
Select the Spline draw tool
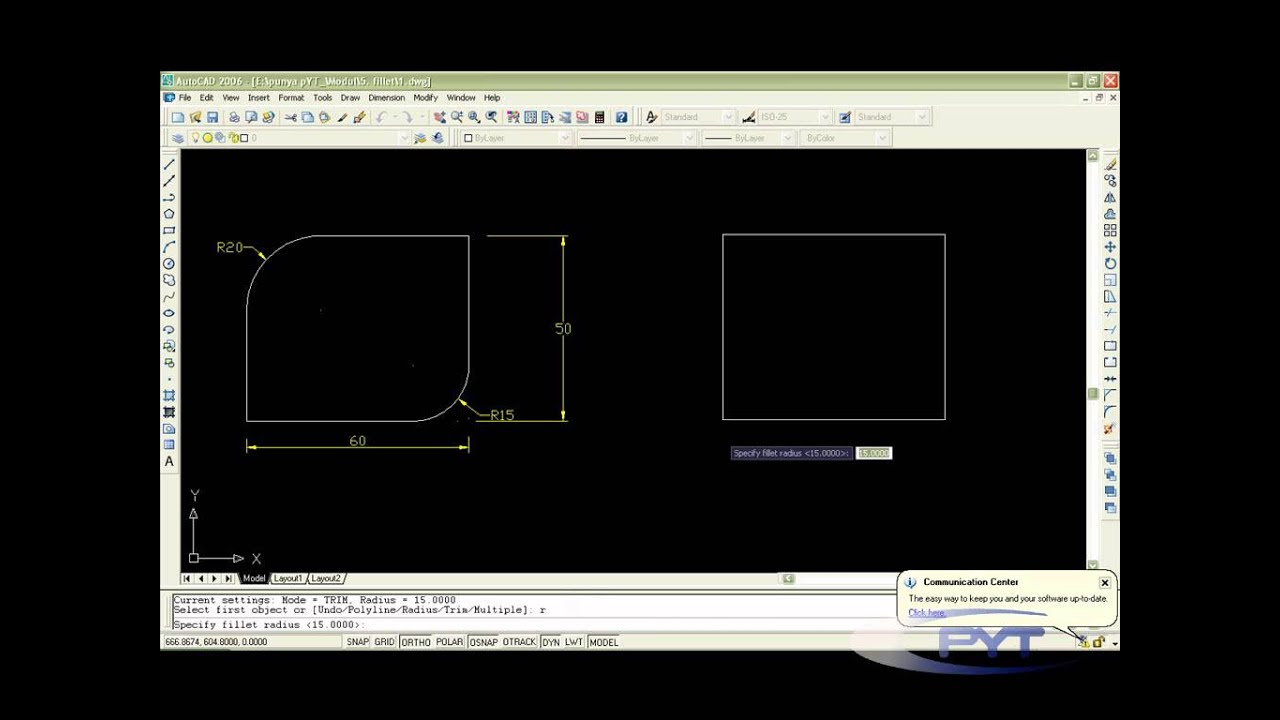pyautogui.click(x=169, y=296)
